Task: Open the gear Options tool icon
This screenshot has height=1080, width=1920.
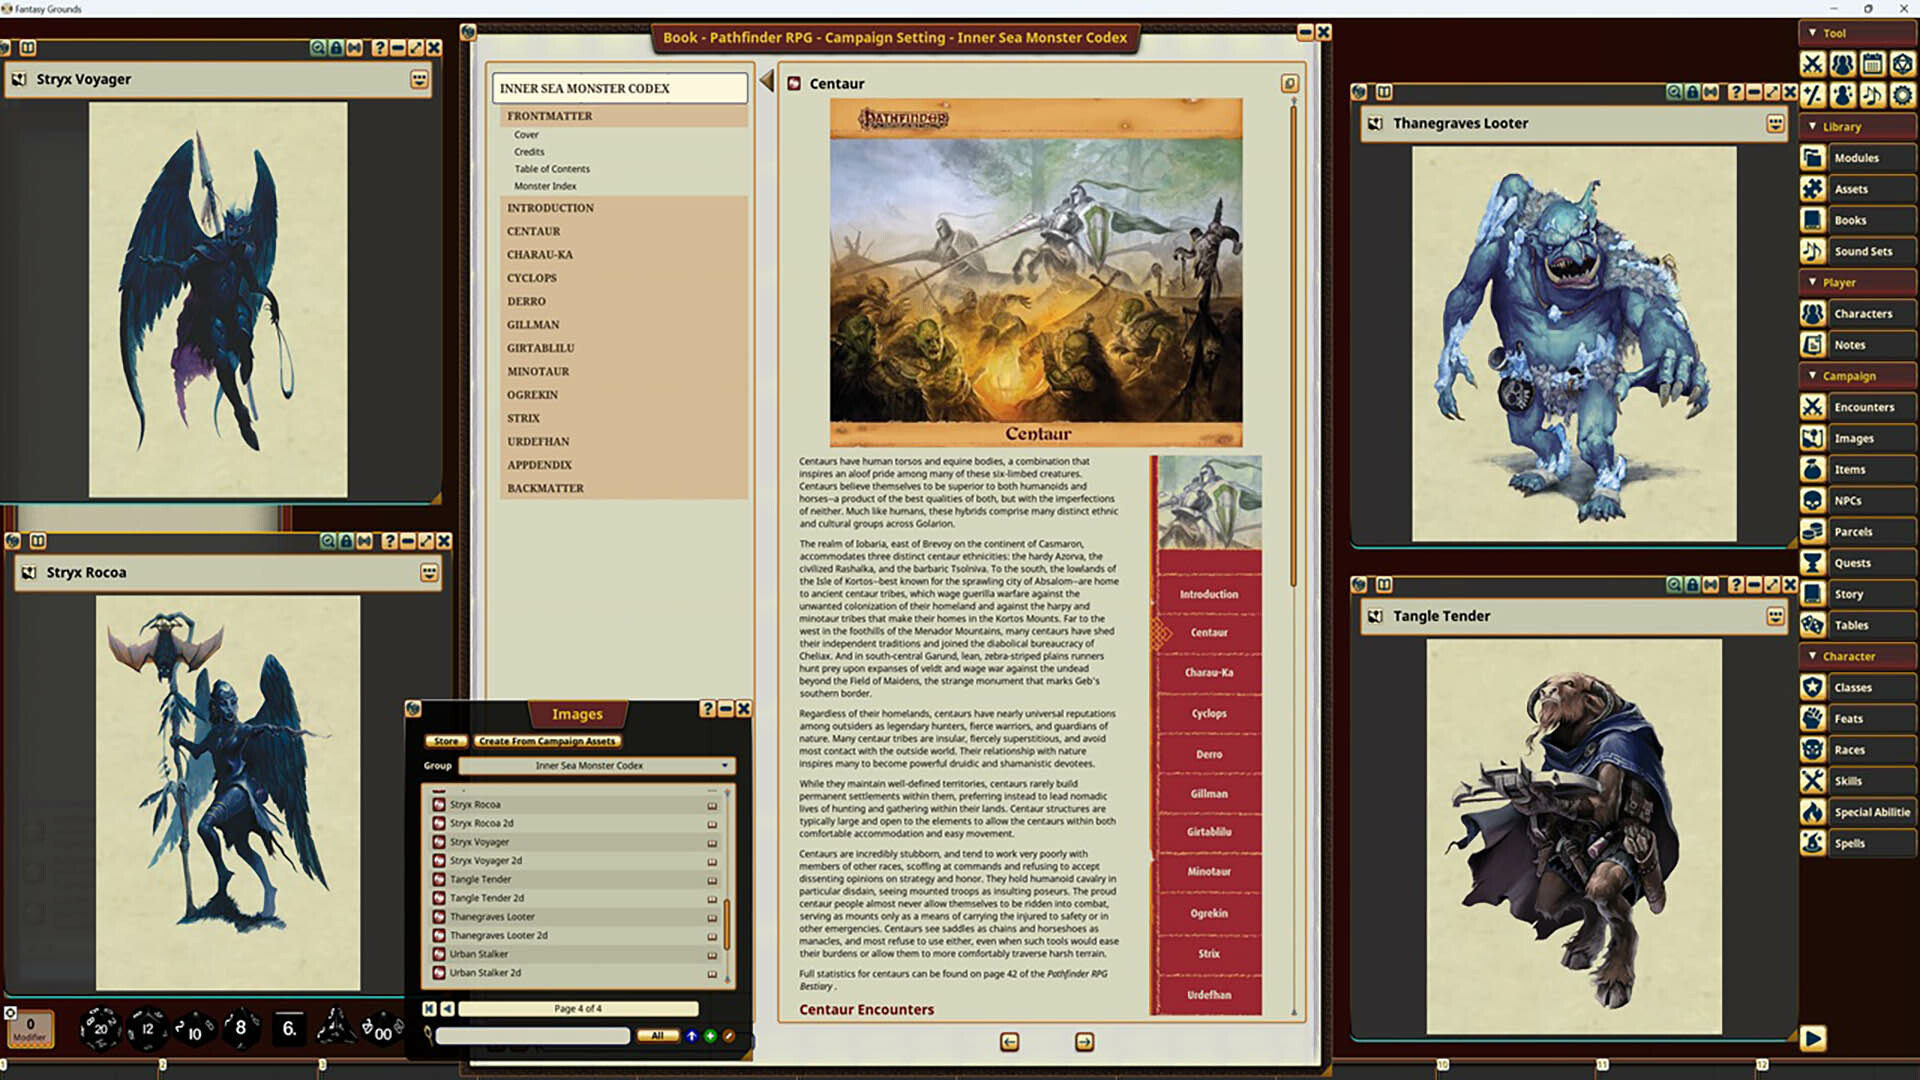Action: (1902, 95)
